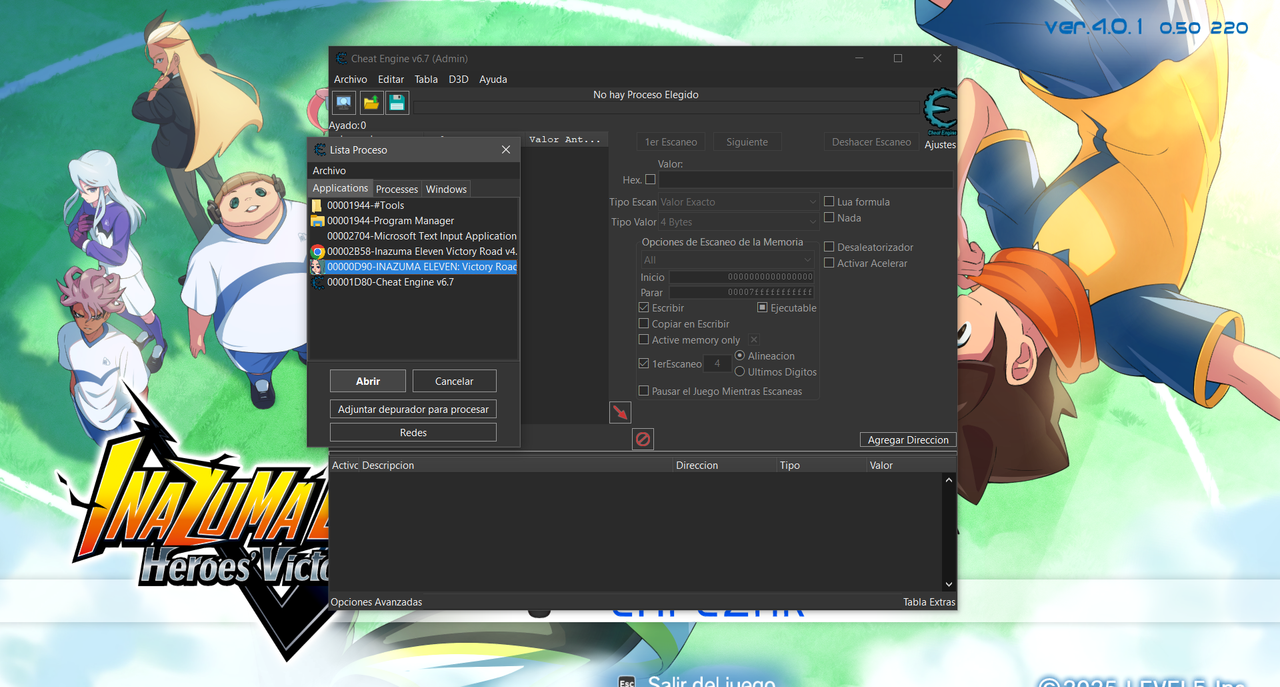This screenshot has width=1280, height=687.
Task: Enable the Lua formula checkbox
Action: 829,202
